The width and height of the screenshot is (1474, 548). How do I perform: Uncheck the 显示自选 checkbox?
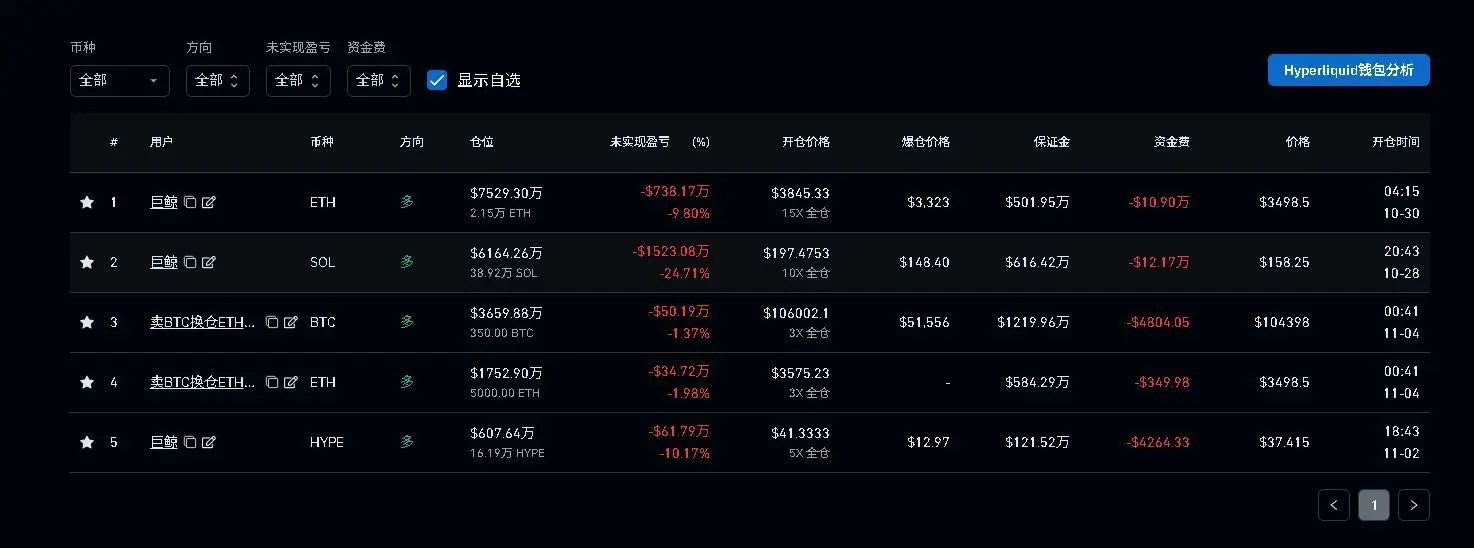point(437,80)
